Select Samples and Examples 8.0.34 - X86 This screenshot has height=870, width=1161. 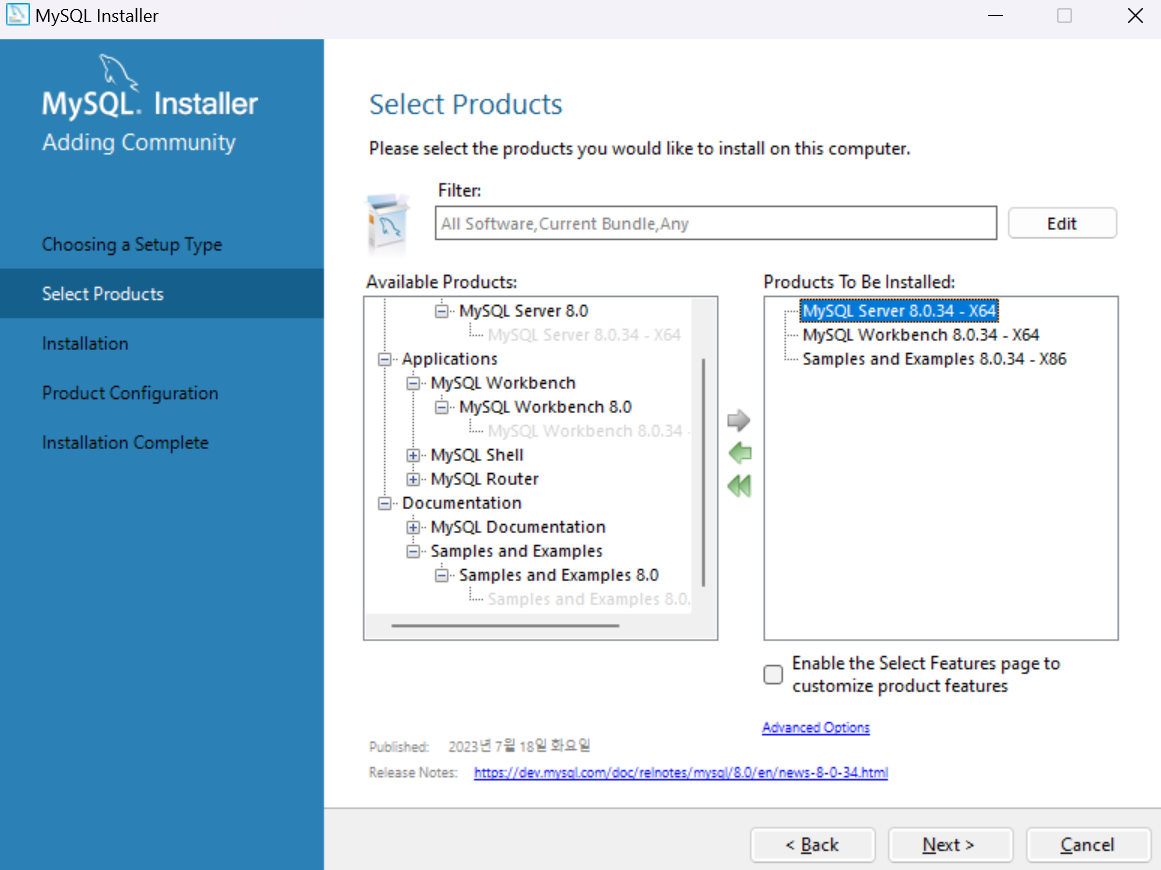[934, 359]
